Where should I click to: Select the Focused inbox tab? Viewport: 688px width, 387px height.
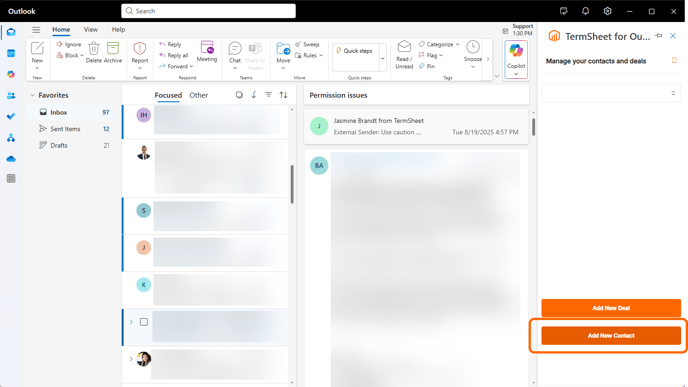click(x=168, y=95)
